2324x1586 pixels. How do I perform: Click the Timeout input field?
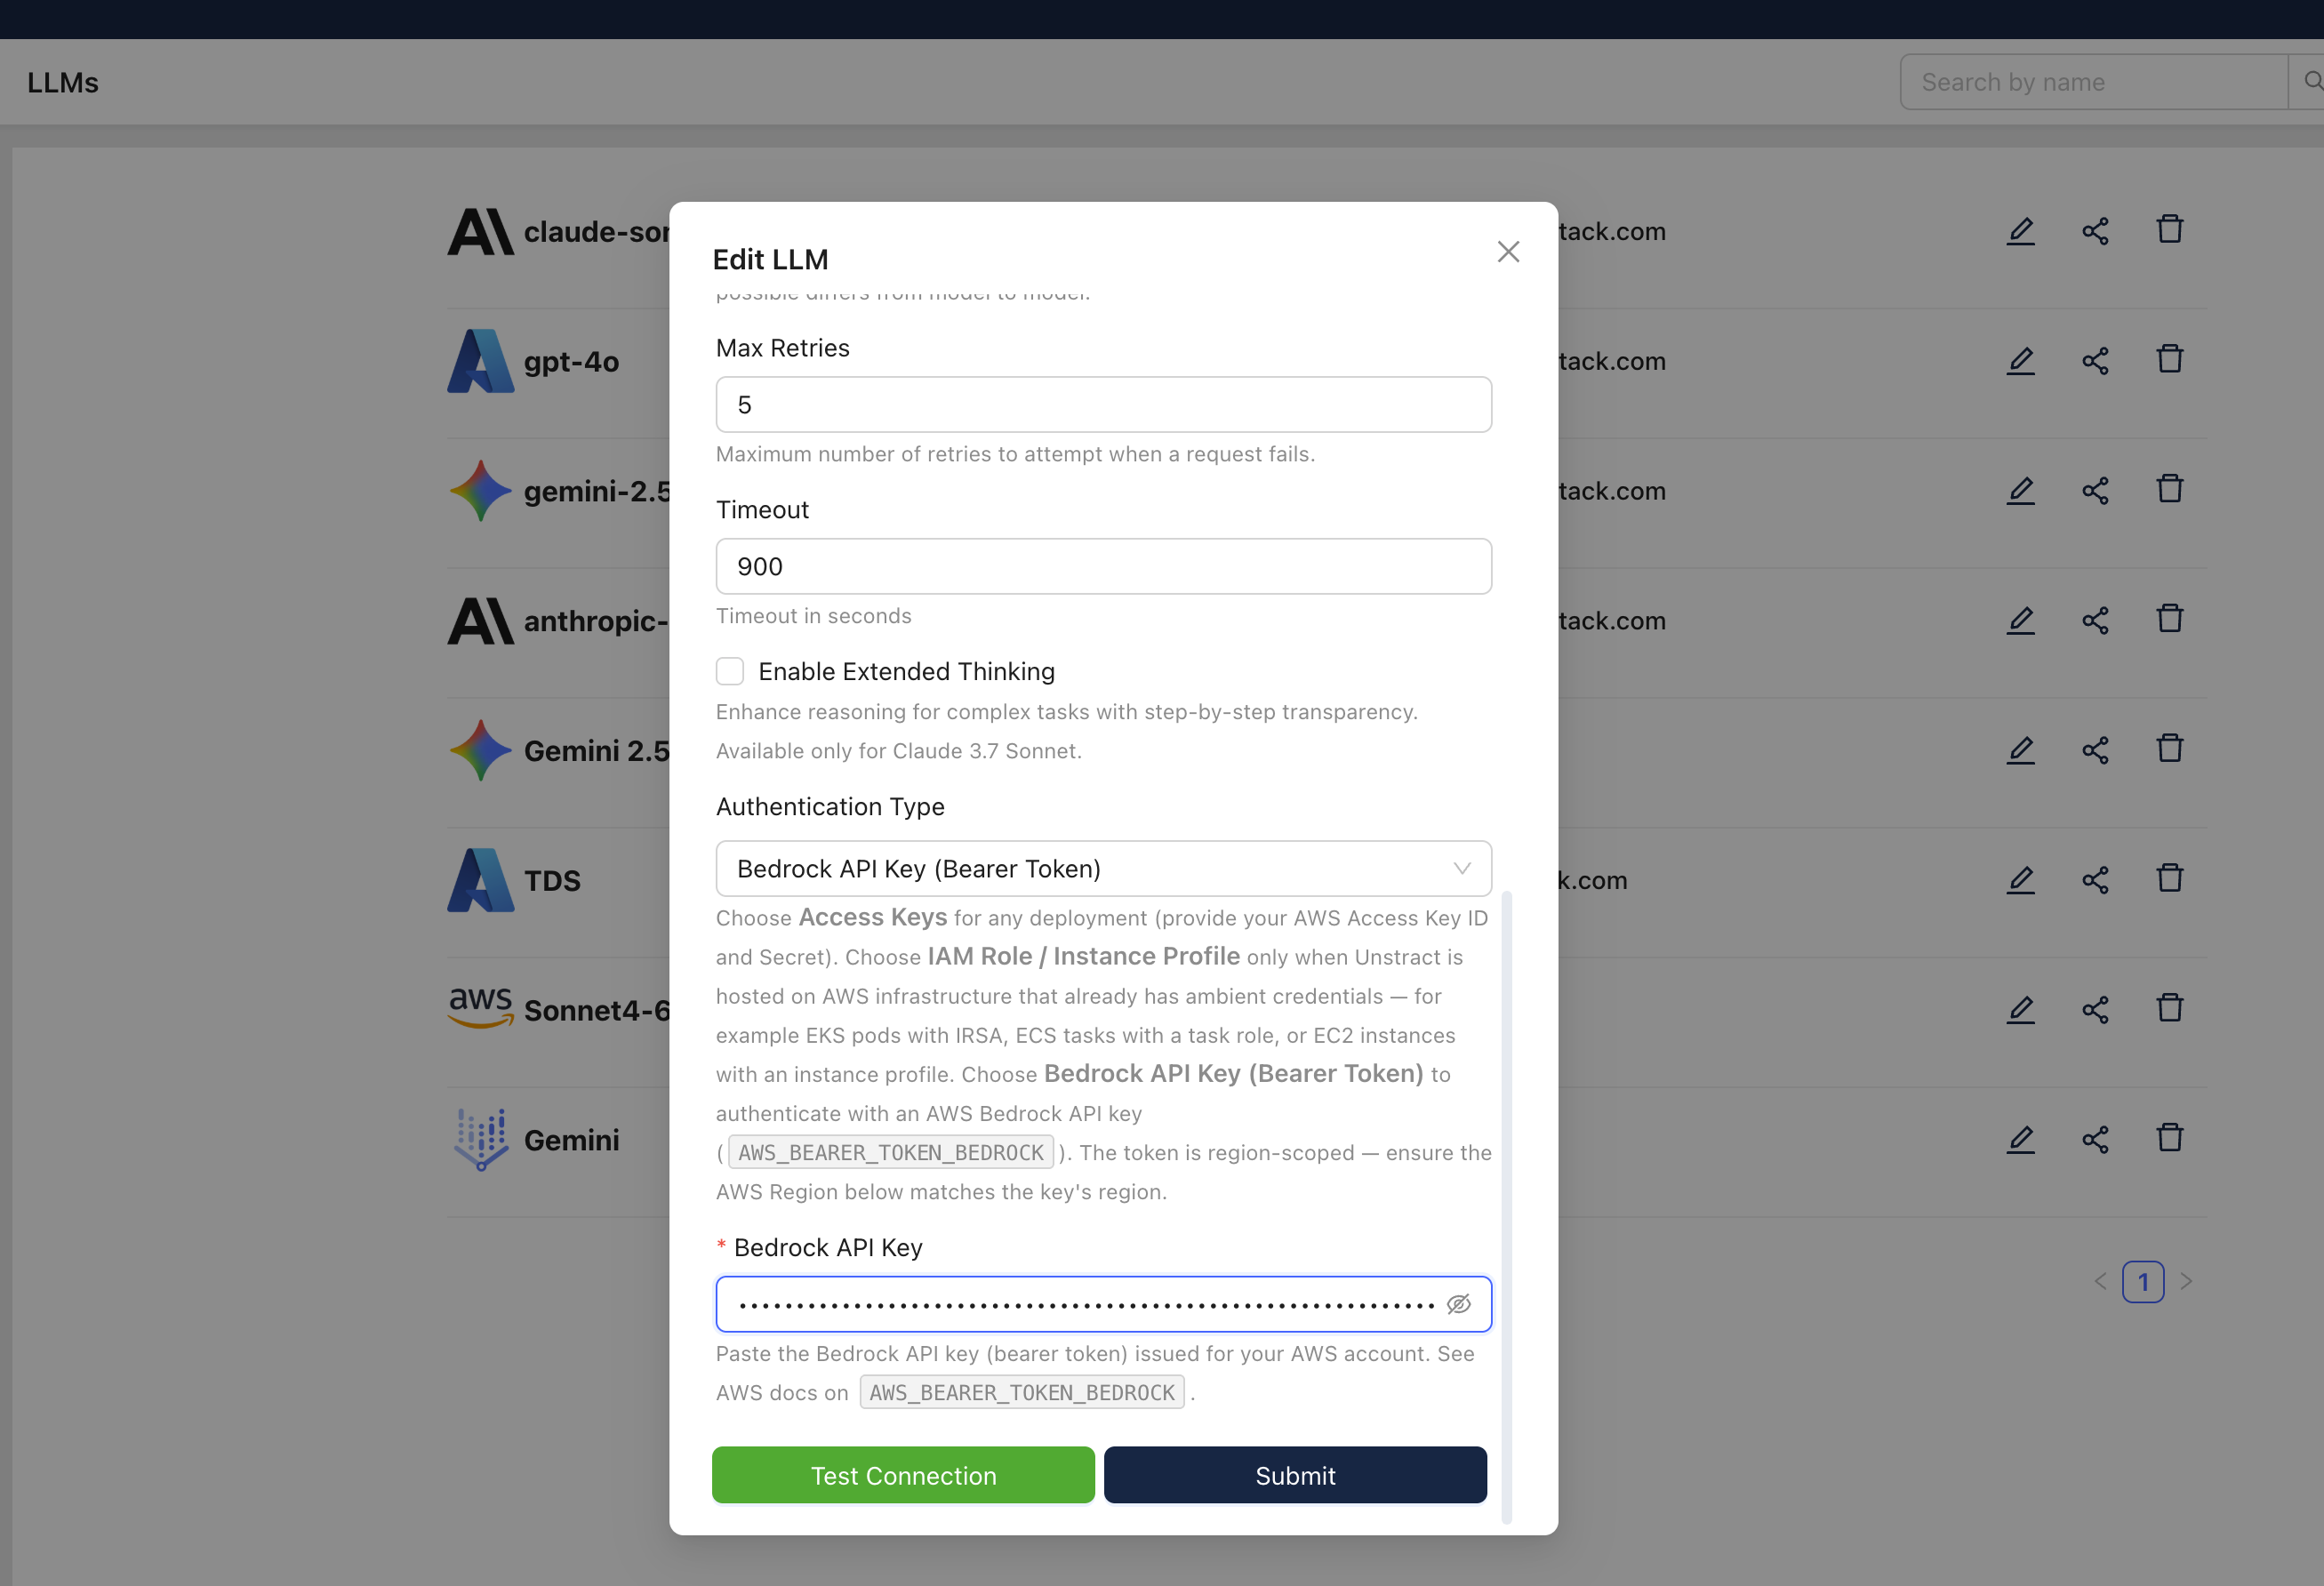(1103, 567)
